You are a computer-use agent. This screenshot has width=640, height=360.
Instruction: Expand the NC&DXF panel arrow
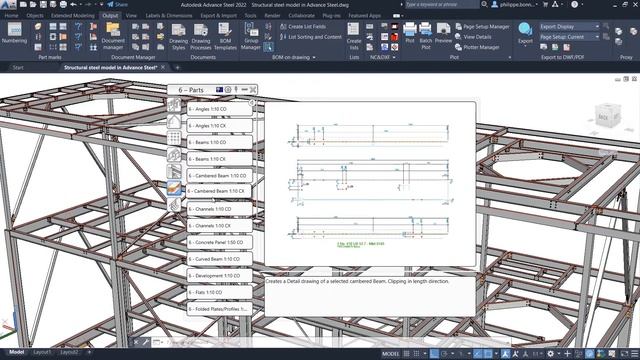coord(394,58)
